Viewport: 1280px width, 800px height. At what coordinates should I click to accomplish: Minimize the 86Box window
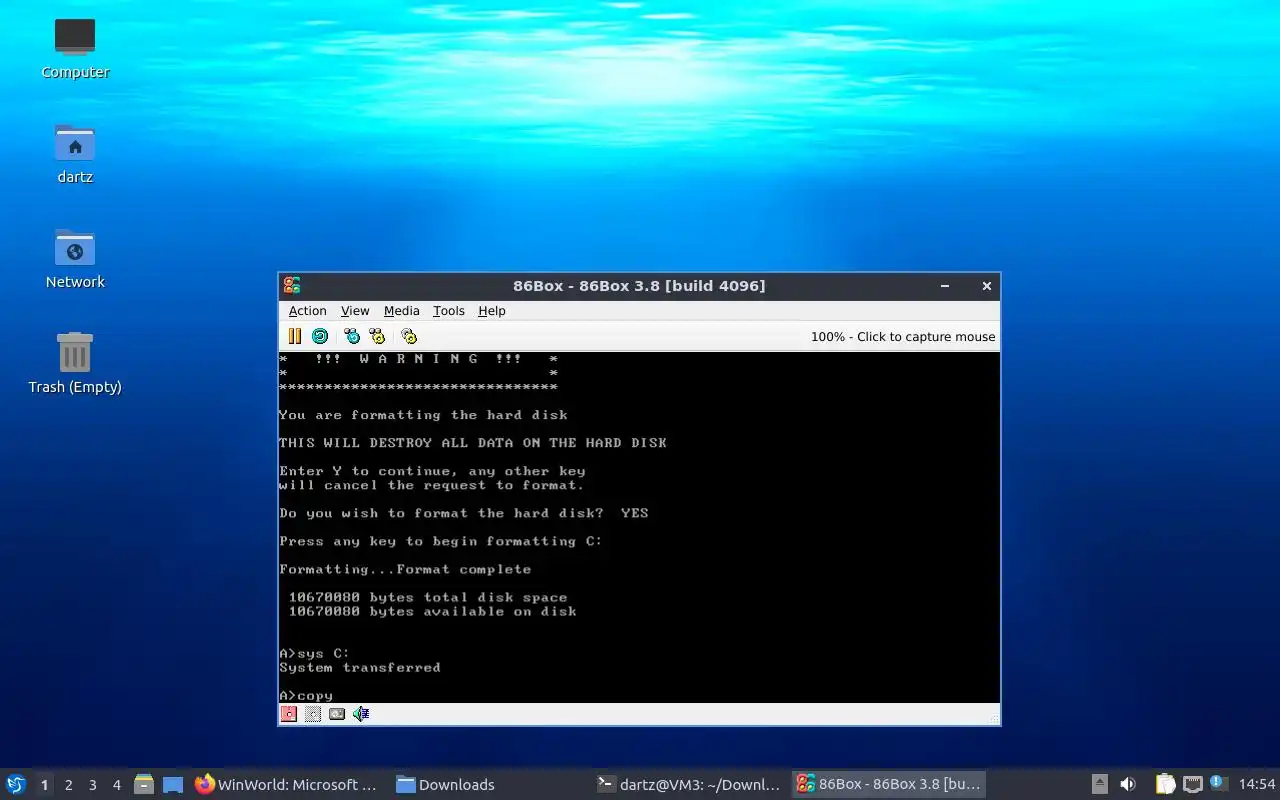[x=945, y=286]
